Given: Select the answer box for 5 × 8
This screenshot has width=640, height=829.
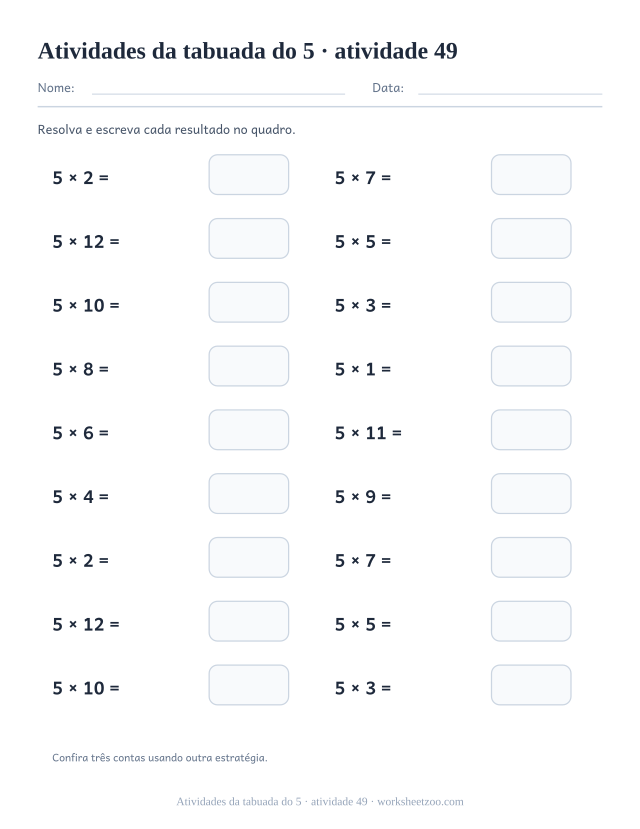Looking at the screenshot, I should click(x=249, y=366).
